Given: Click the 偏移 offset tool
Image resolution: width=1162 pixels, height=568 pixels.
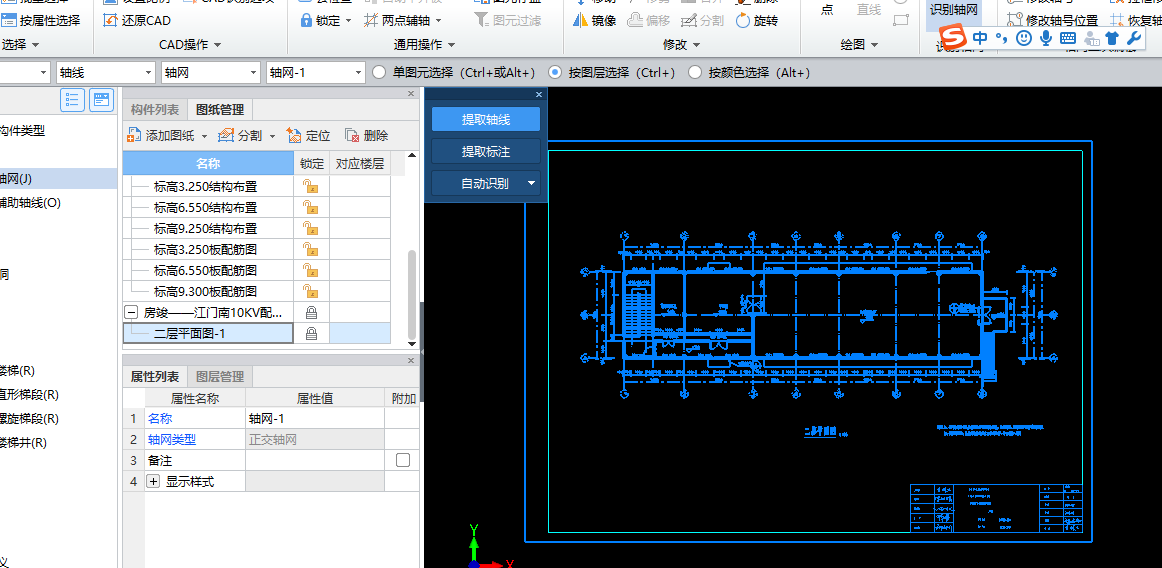Looking at the screenshot, I should [x=648, y=21].
